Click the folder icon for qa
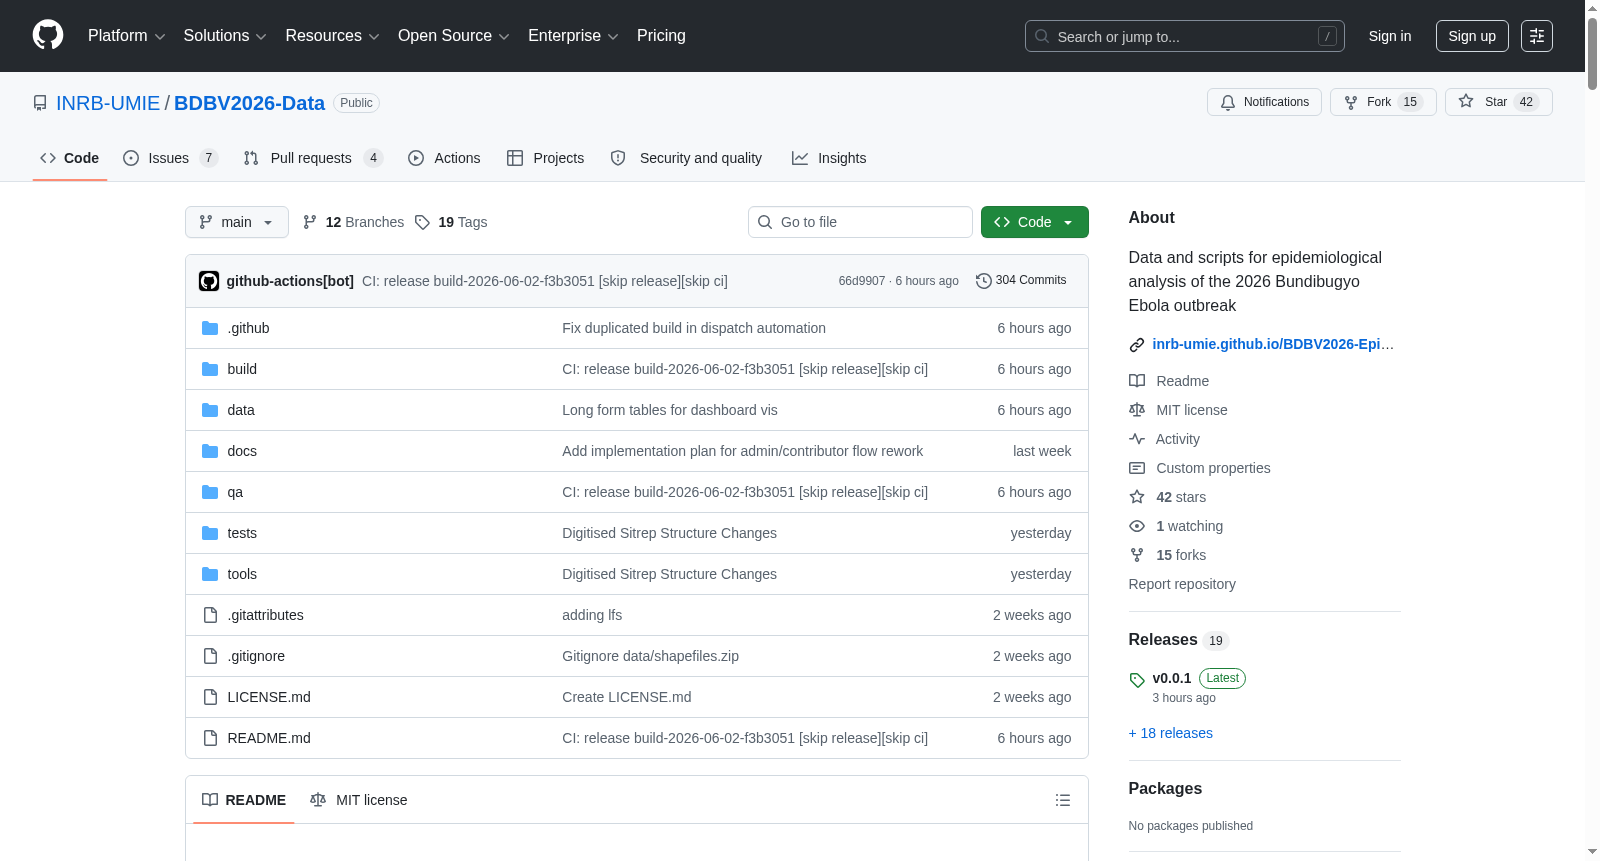1600x861 pixels. point(210,492)
